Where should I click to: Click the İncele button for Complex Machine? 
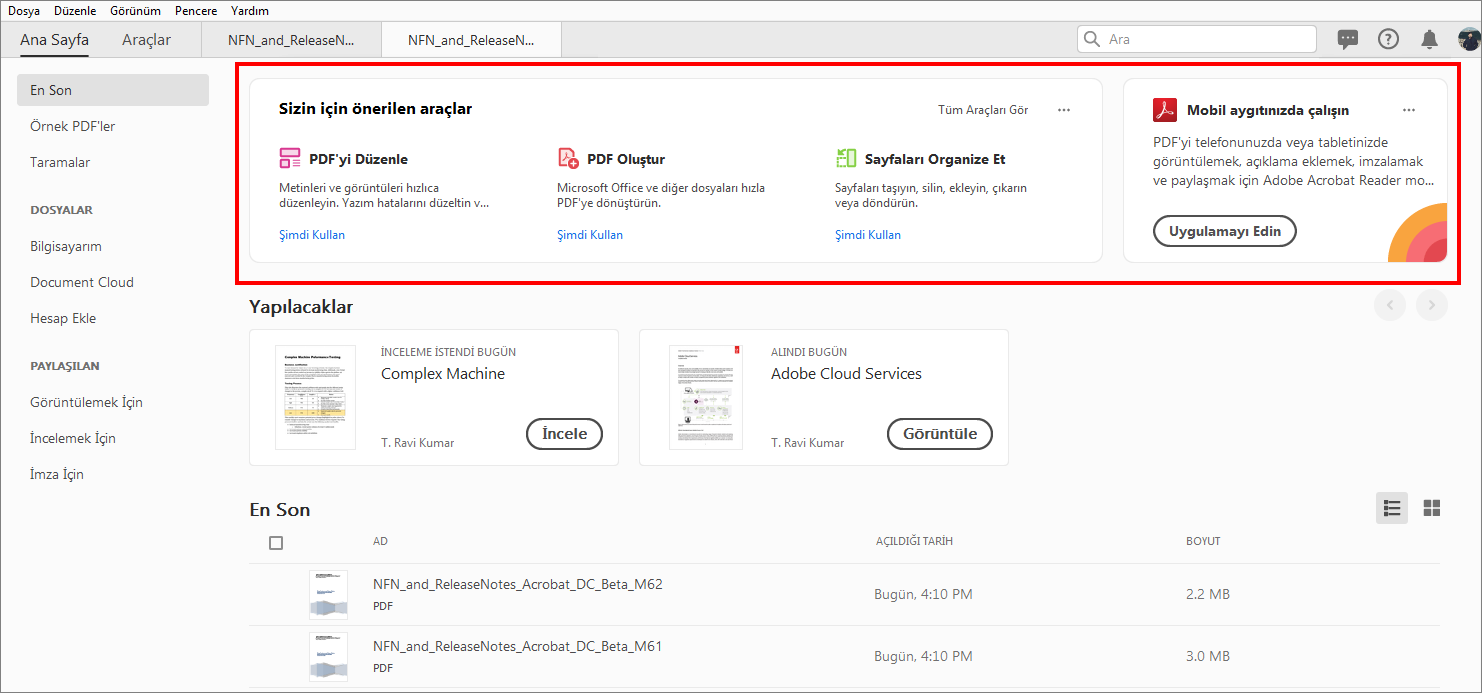[x=564, y=434]
